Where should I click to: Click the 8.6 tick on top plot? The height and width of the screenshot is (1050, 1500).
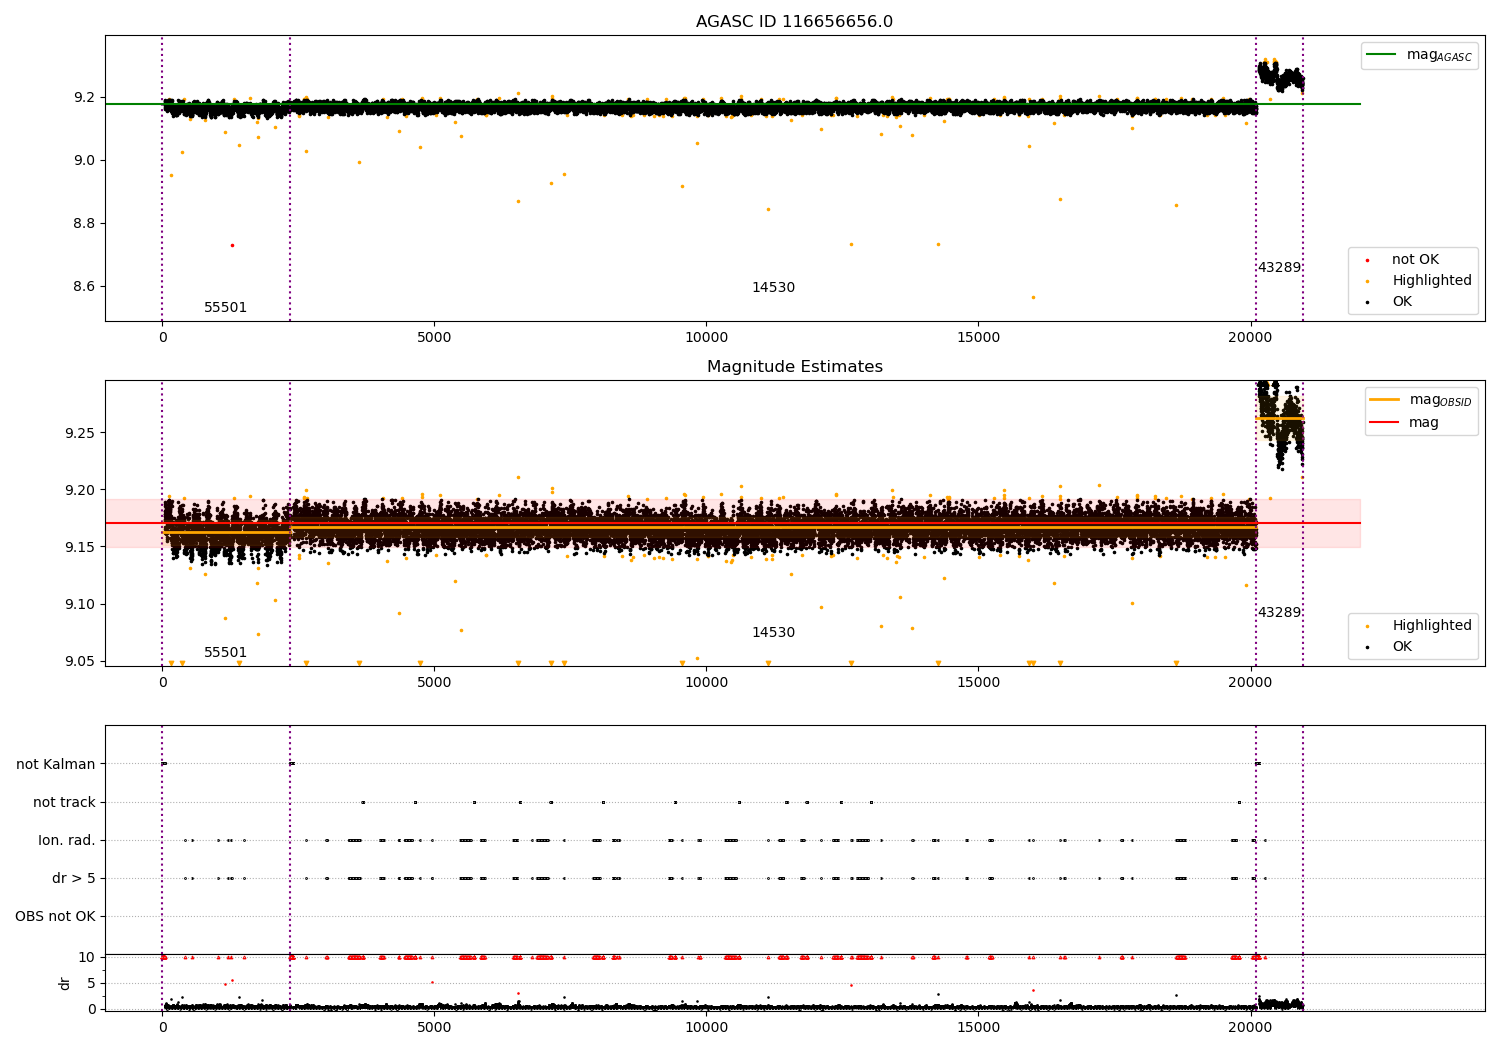84,286
